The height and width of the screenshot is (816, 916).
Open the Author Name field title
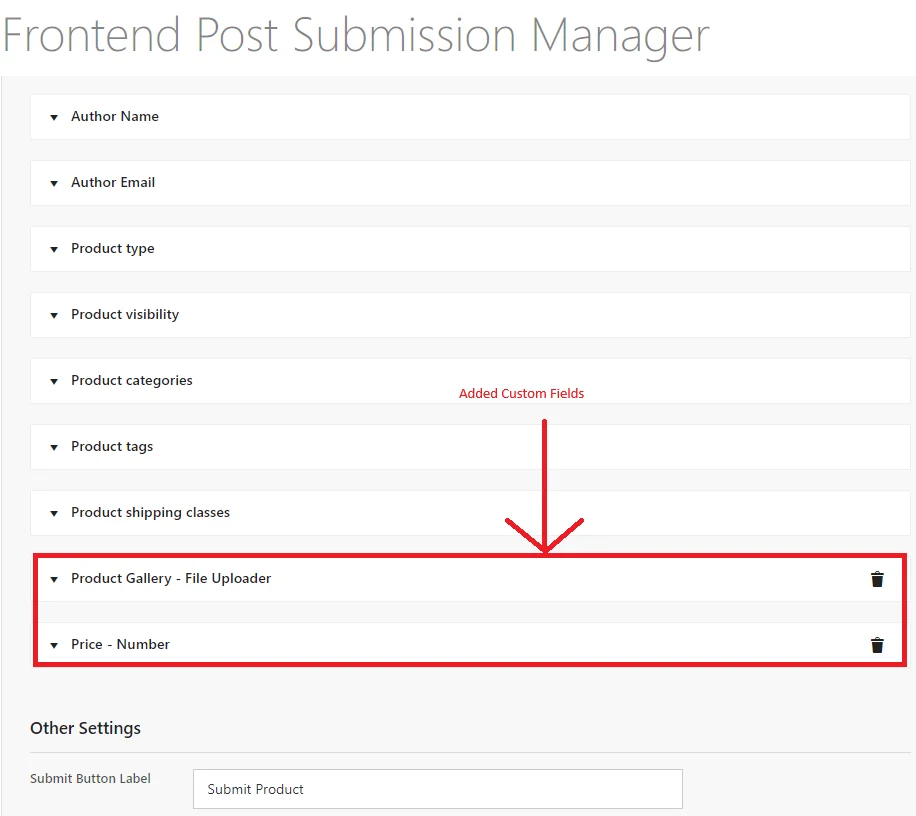115,116
